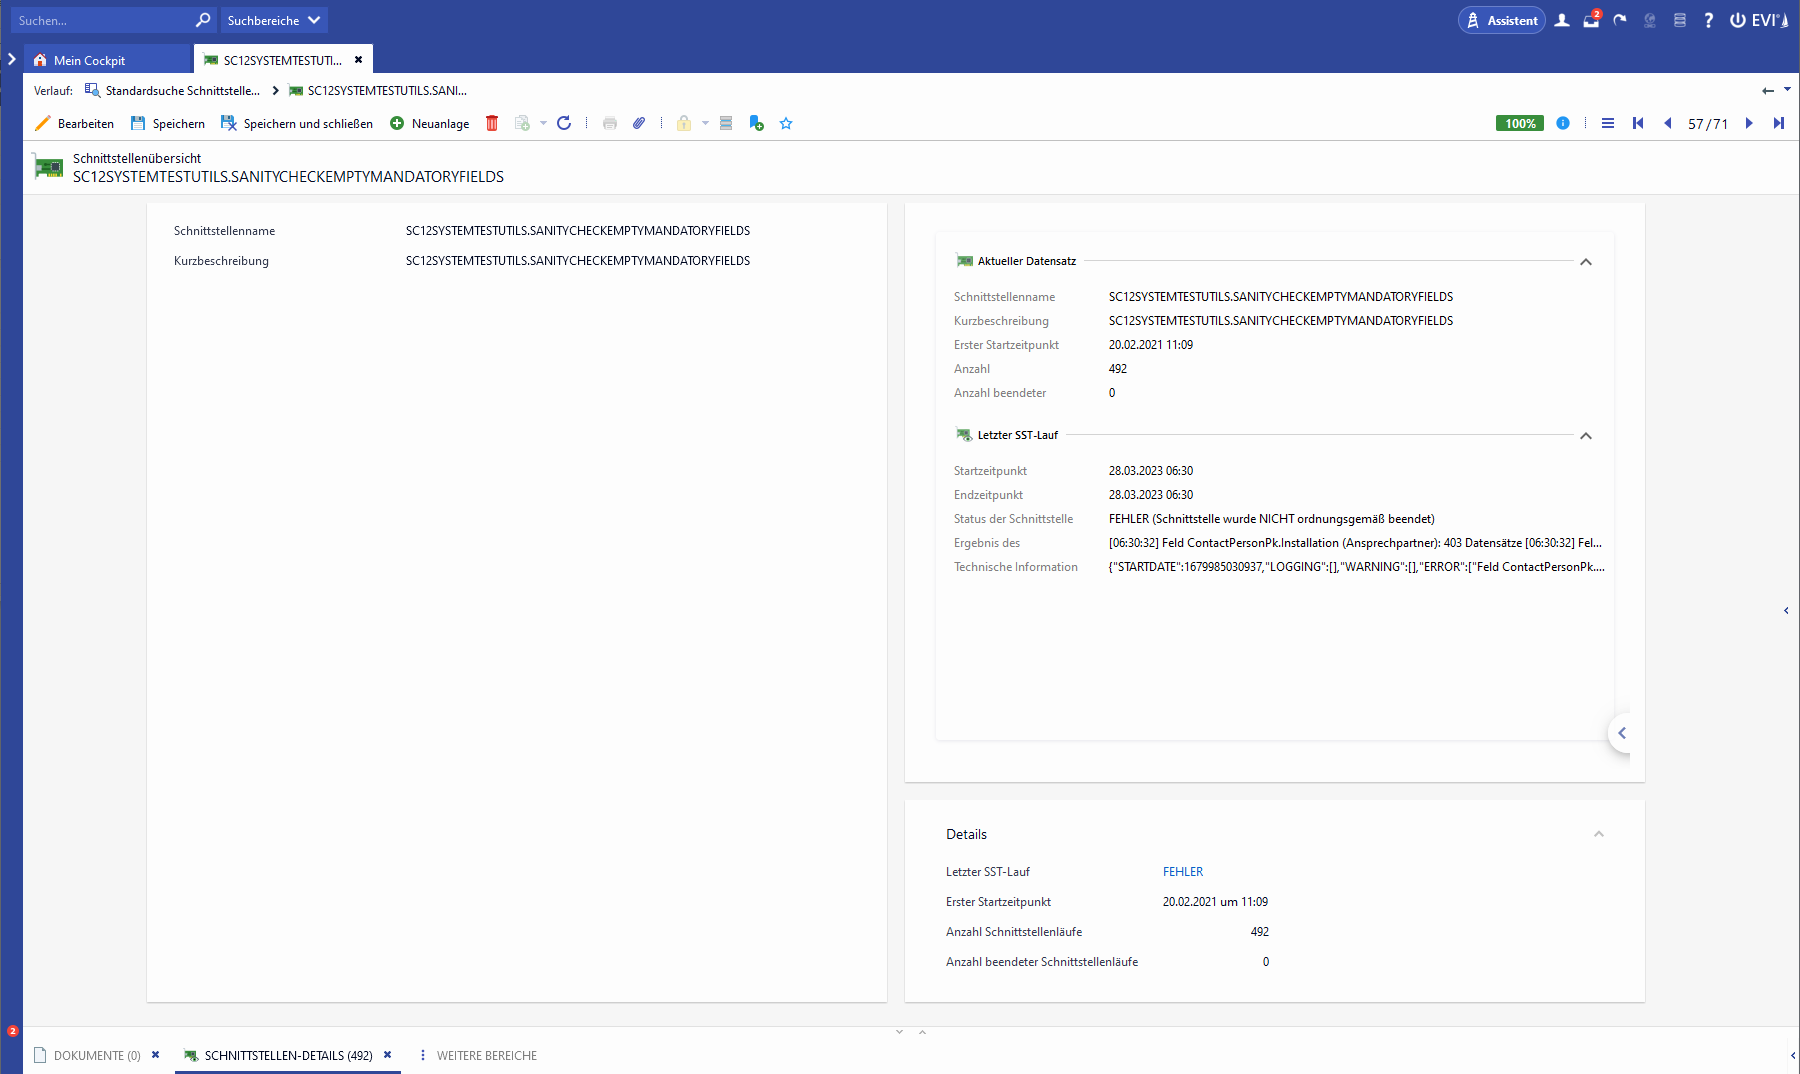Refresh the record with the reload icon
Image resolution: width=1800 pixels, height=1074 pixels.
click(564, 123)
